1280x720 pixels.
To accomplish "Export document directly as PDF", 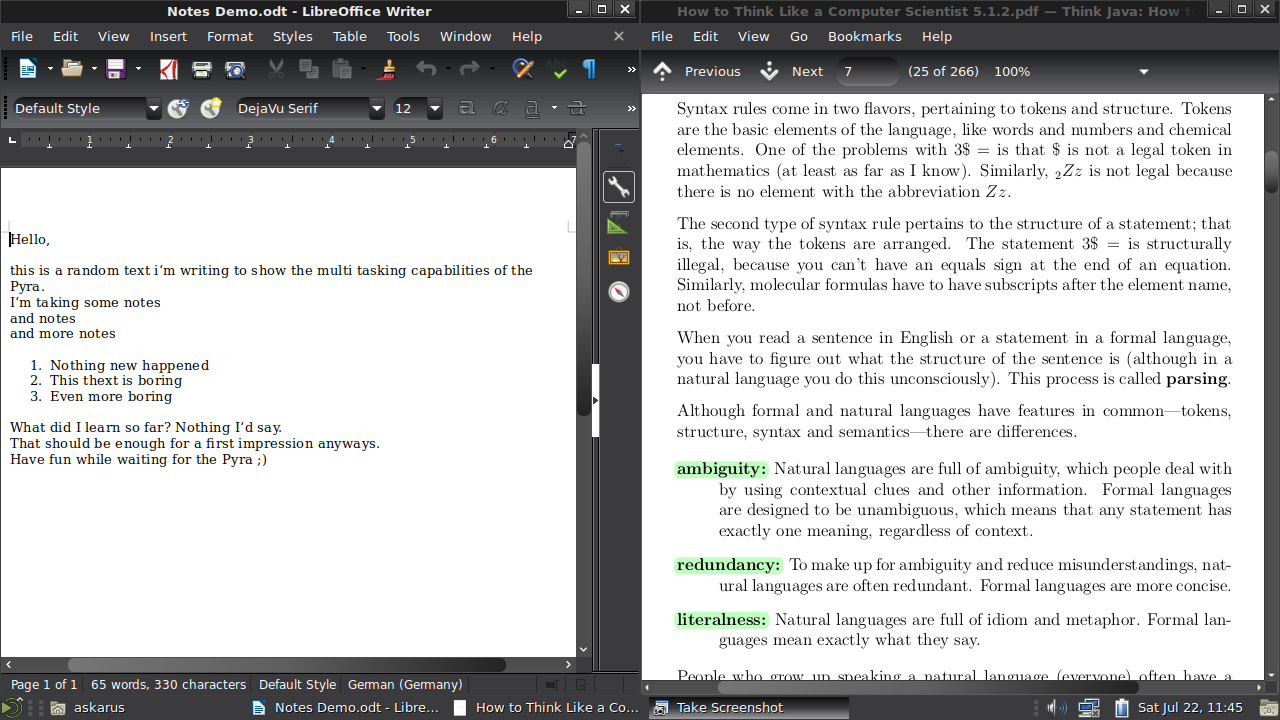I will click(168, 69).
